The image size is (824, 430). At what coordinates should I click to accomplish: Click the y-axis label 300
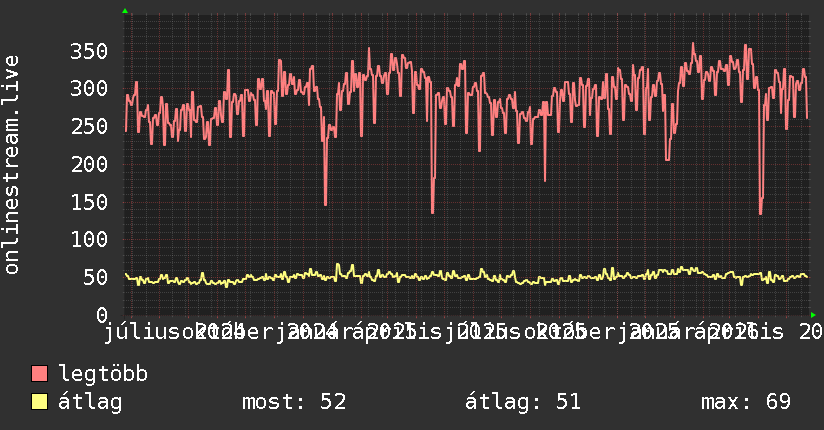pos(89,88)
